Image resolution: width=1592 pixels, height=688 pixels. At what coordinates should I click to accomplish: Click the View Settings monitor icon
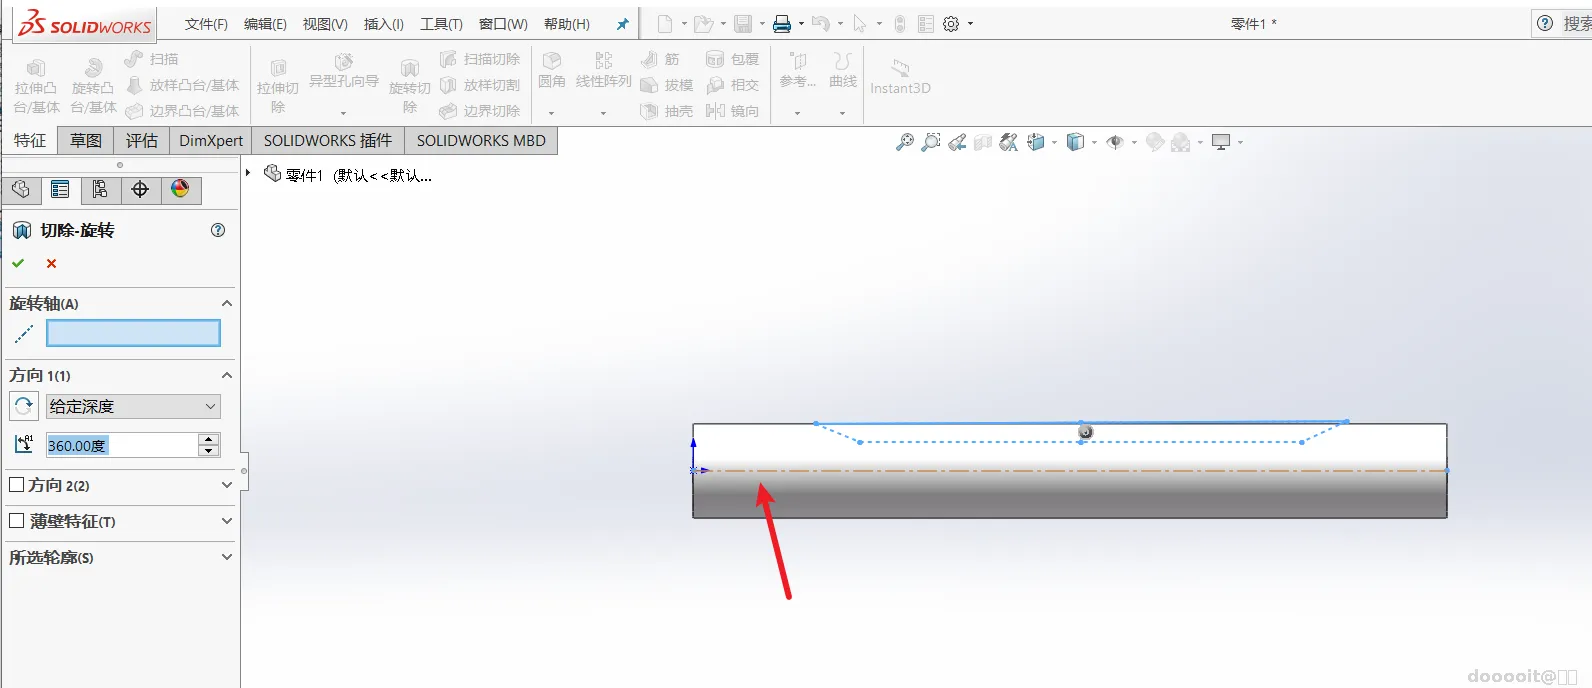(x=1221, y=143)
